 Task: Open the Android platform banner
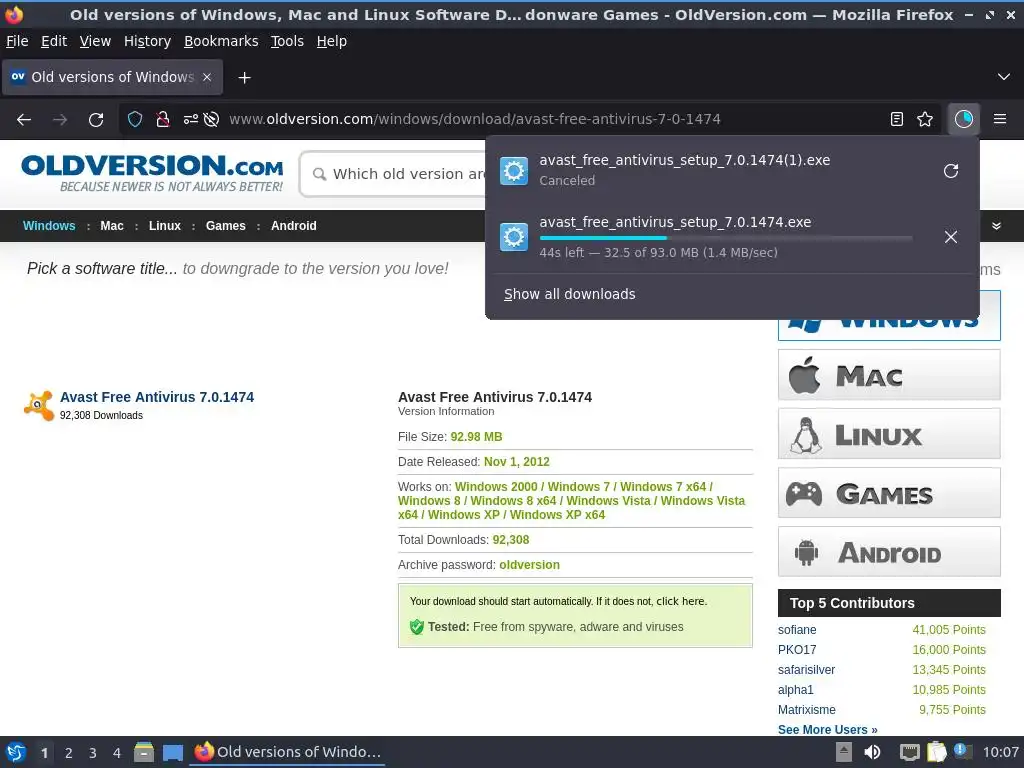coord(889,552)
